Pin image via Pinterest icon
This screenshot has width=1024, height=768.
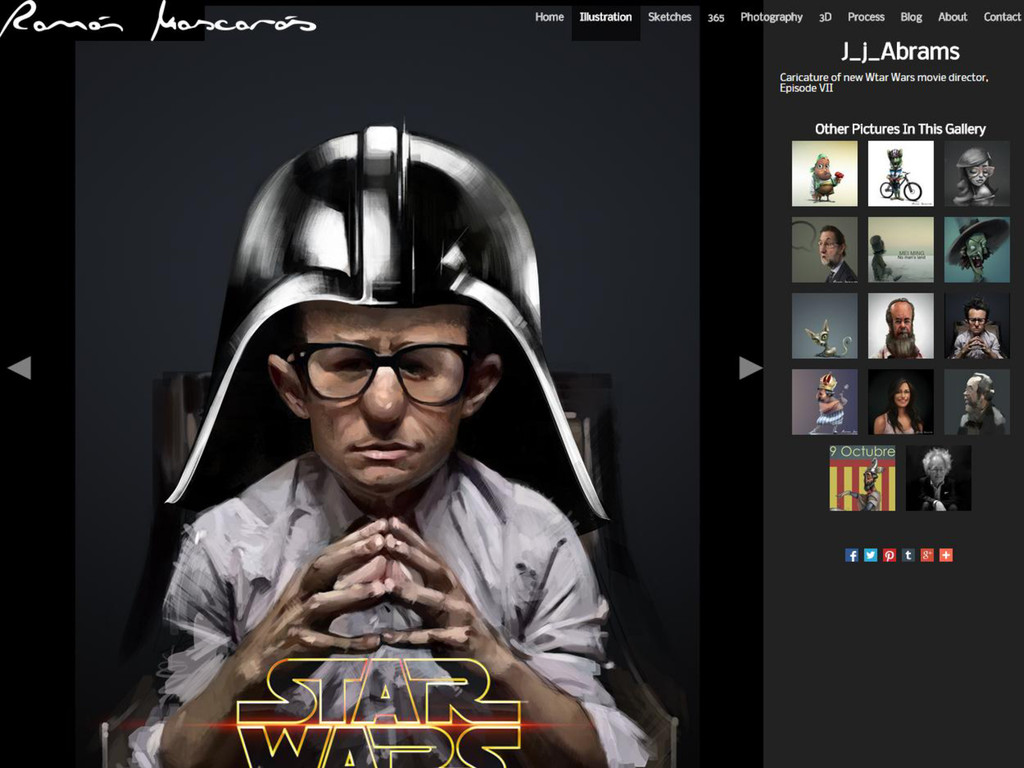pos(889,555)
